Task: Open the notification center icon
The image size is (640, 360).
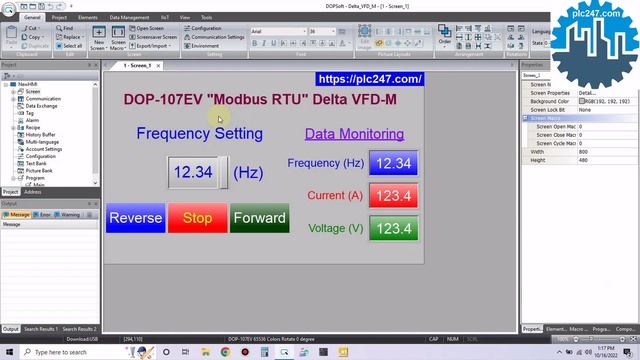Action: tap(628, 352)
